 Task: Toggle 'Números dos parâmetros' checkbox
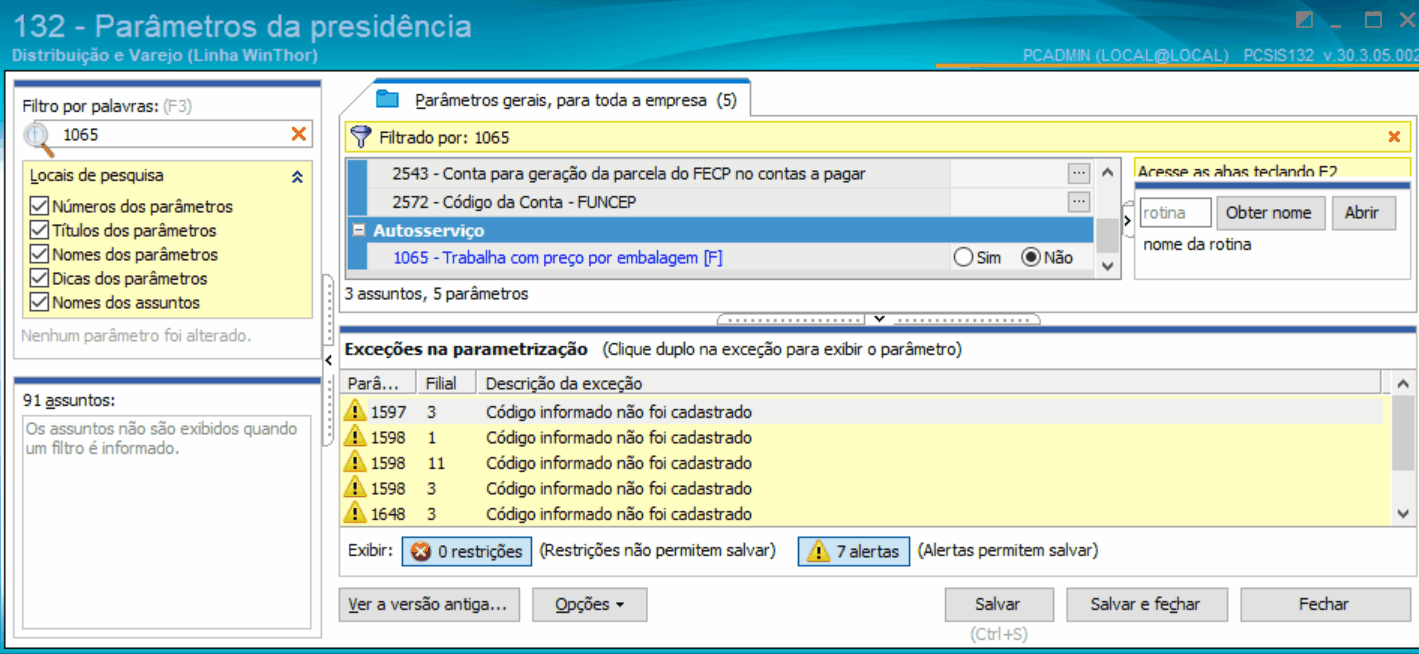click(39, 206)
